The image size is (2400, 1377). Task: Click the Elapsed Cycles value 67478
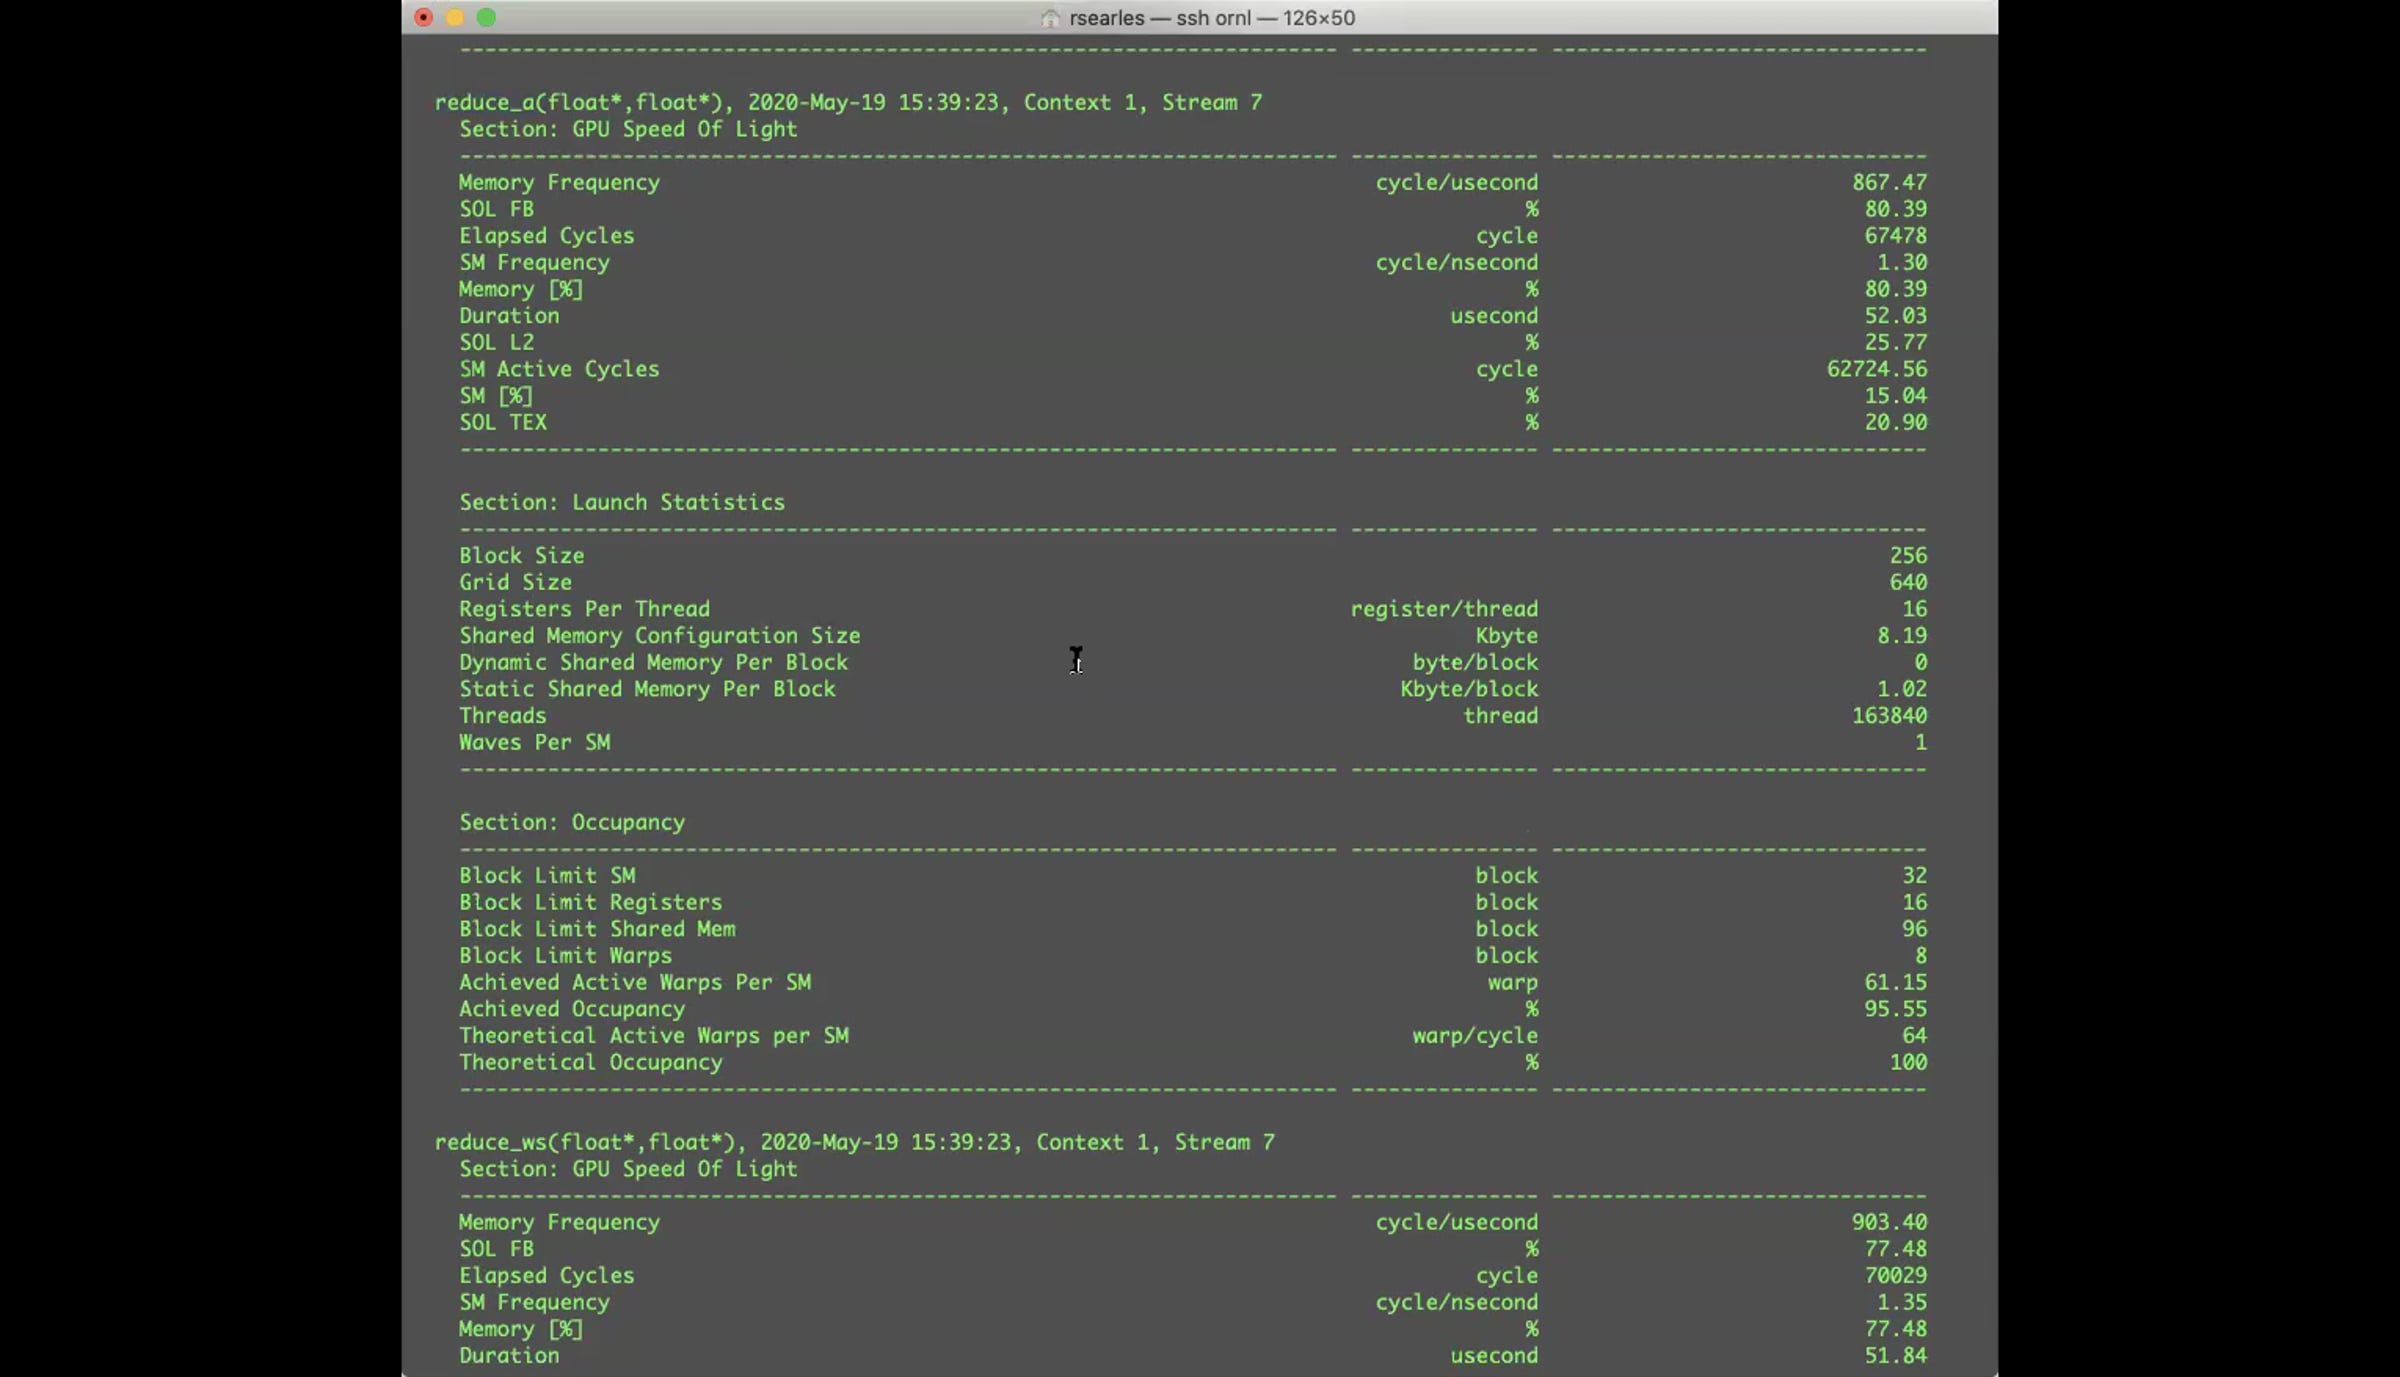tap(1896, 236)
